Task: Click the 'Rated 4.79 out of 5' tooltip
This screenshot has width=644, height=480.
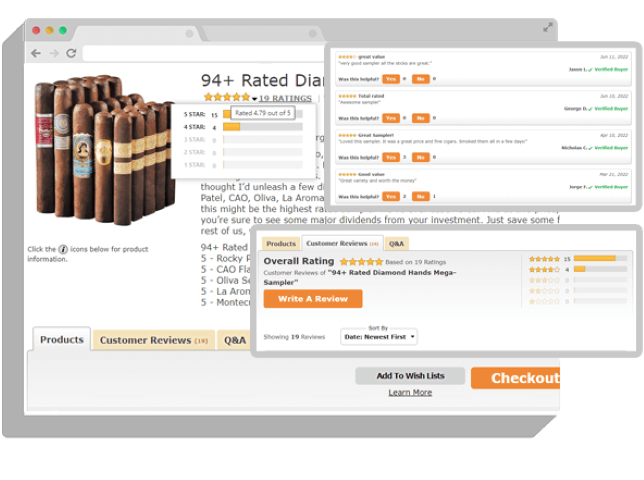Action: 263,113
